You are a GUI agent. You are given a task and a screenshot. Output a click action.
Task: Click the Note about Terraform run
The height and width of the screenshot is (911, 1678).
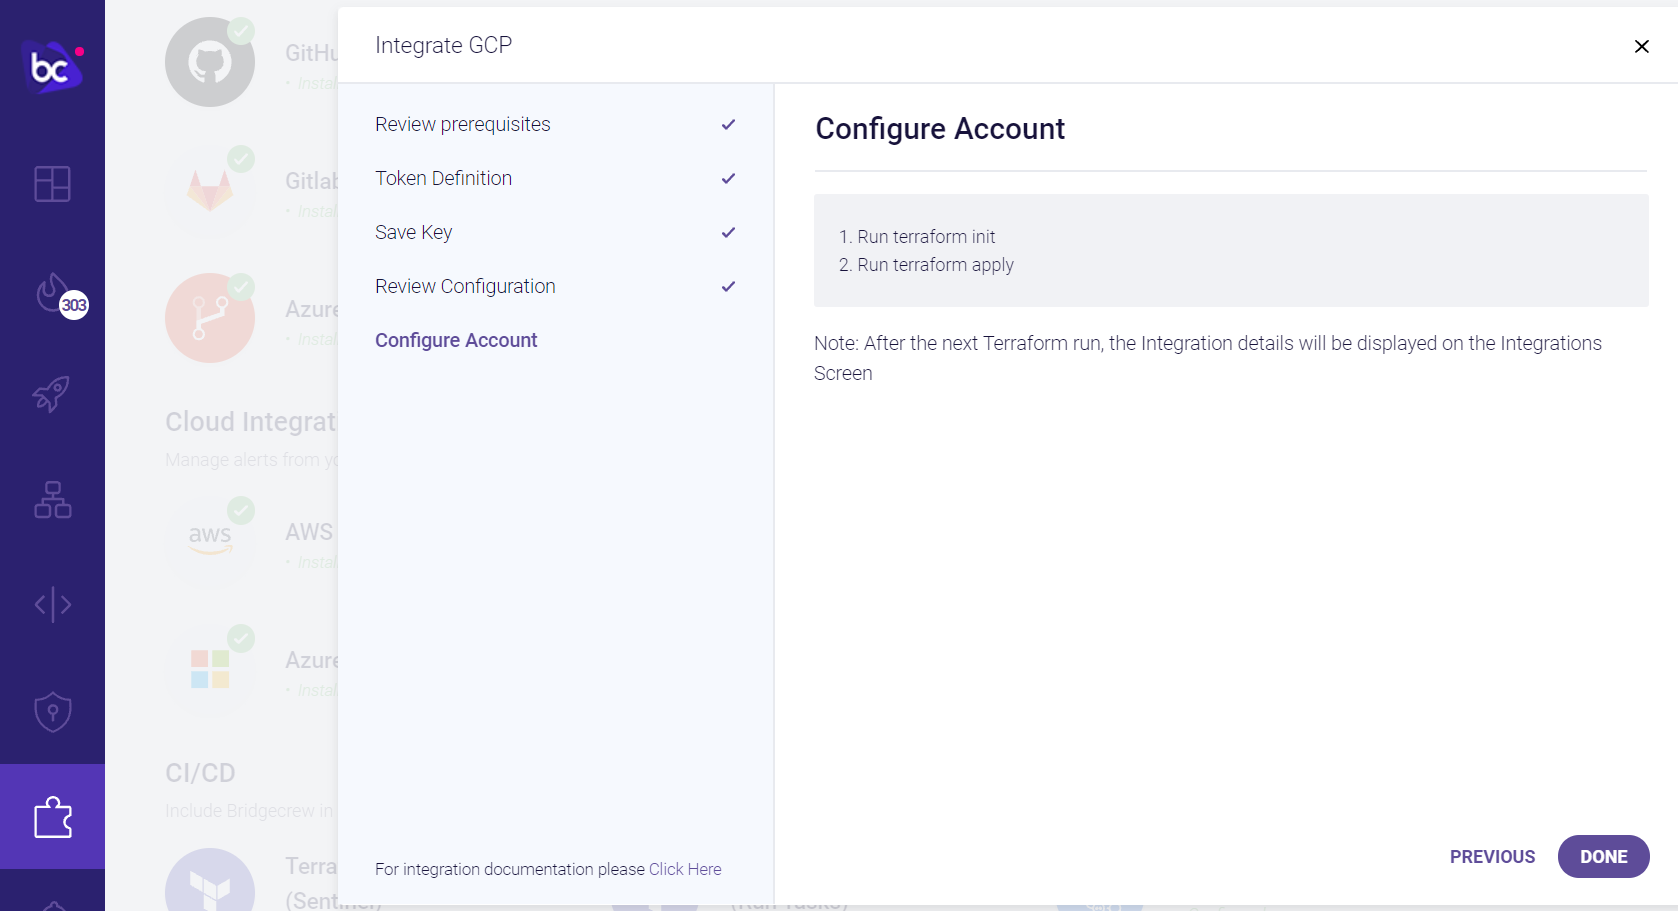pyautogui.click(x=1208, y=358)
